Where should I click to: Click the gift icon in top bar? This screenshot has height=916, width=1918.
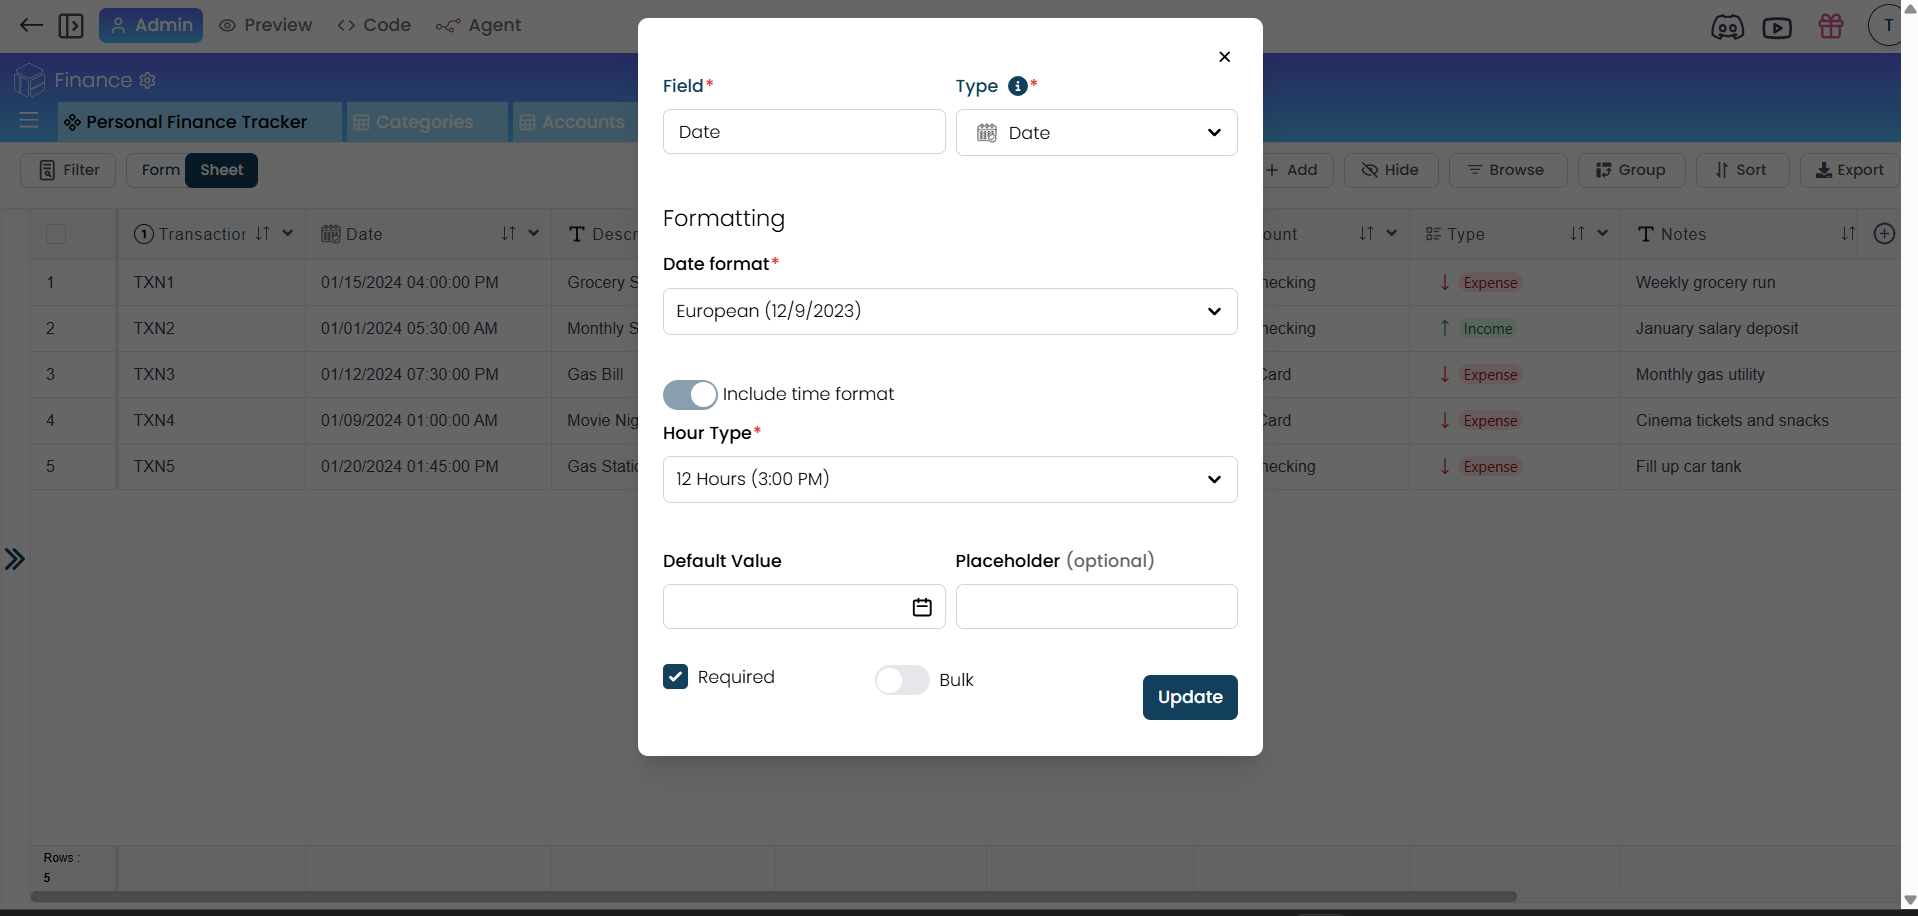coord(1830,26)
